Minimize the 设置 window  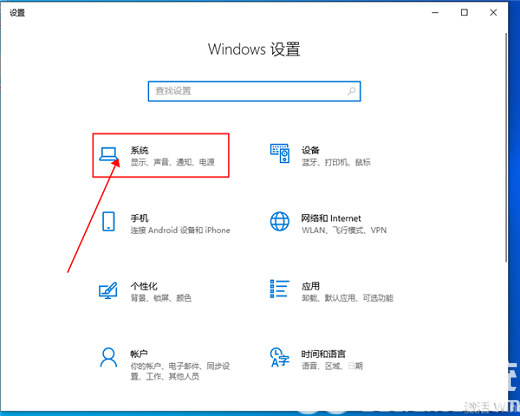click(x=435, y=13)
